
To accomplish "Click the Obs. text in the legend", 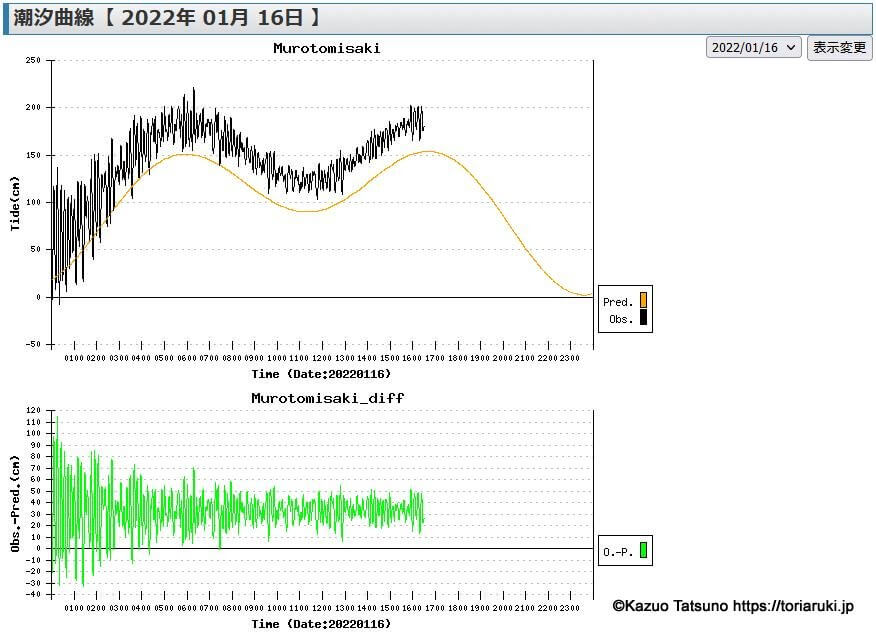I will point(620,319).
